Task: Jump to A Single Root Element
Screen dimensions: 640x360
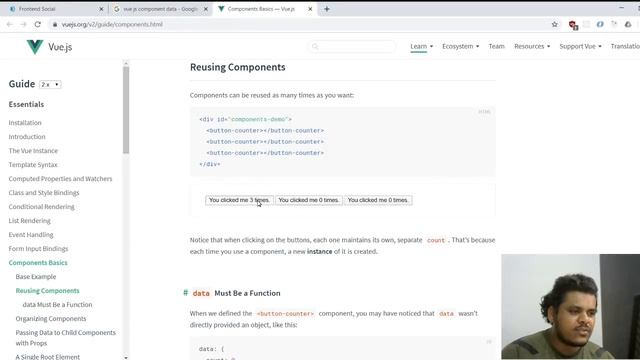Action: click(48, 357)
